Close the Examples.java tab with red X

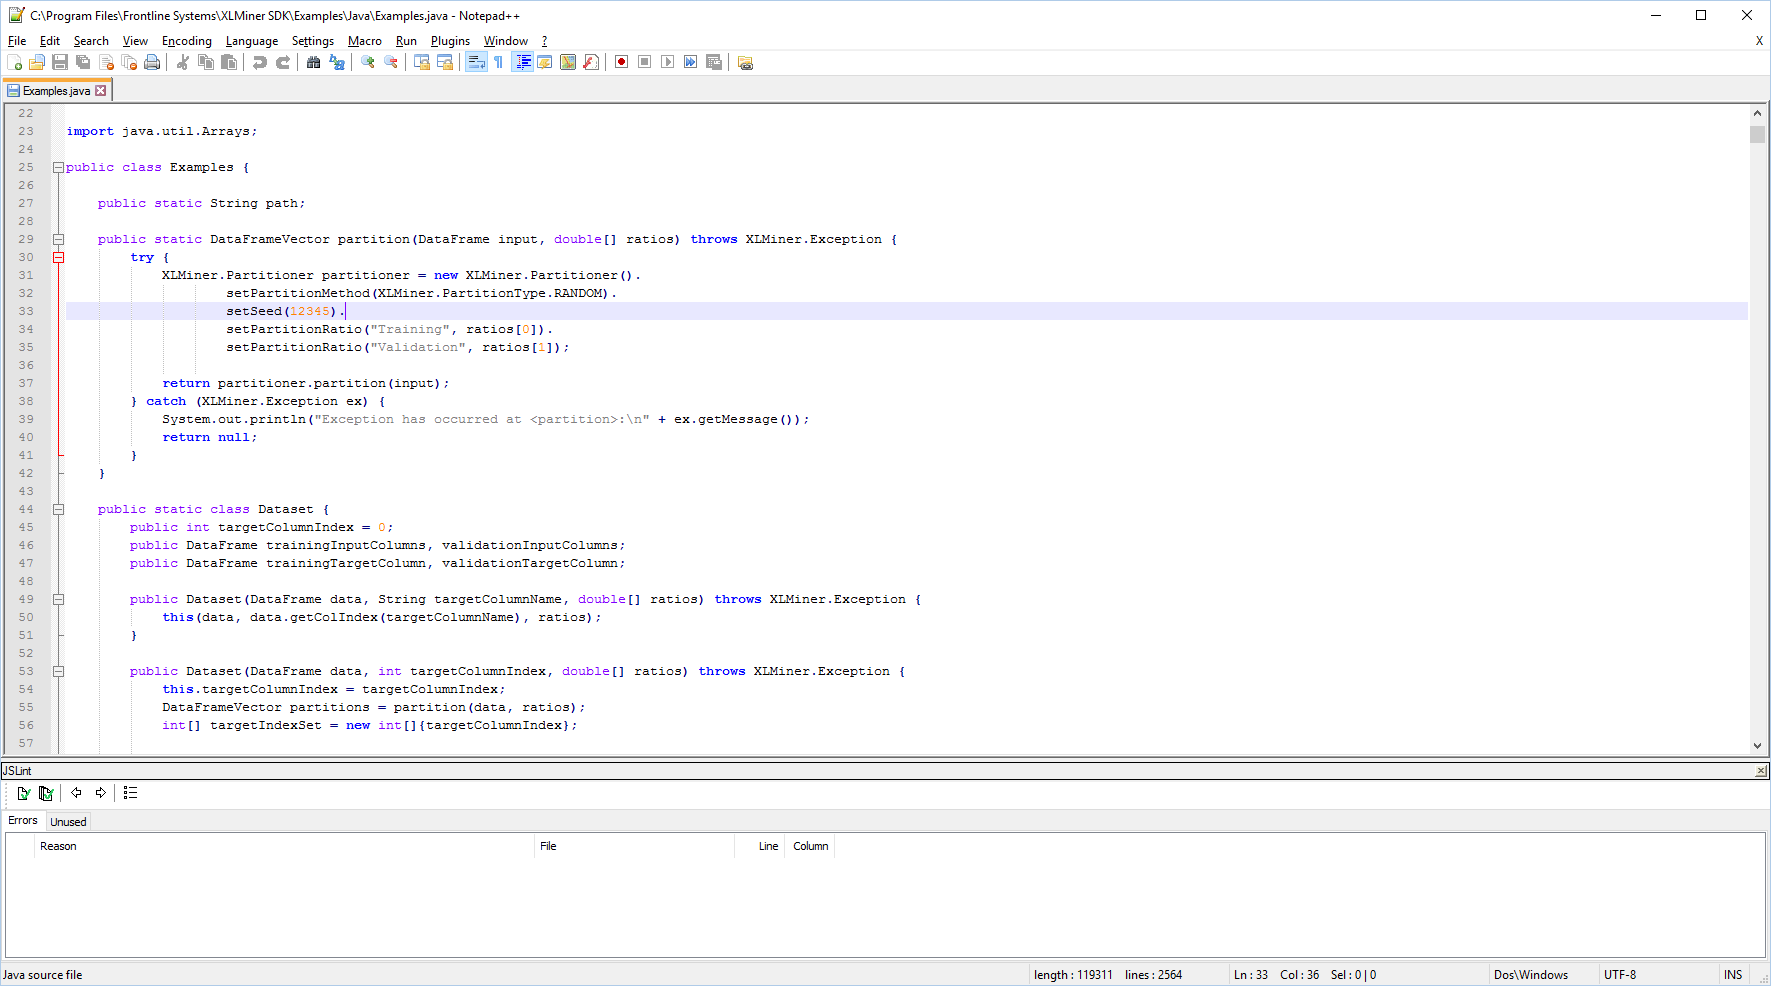100,91
